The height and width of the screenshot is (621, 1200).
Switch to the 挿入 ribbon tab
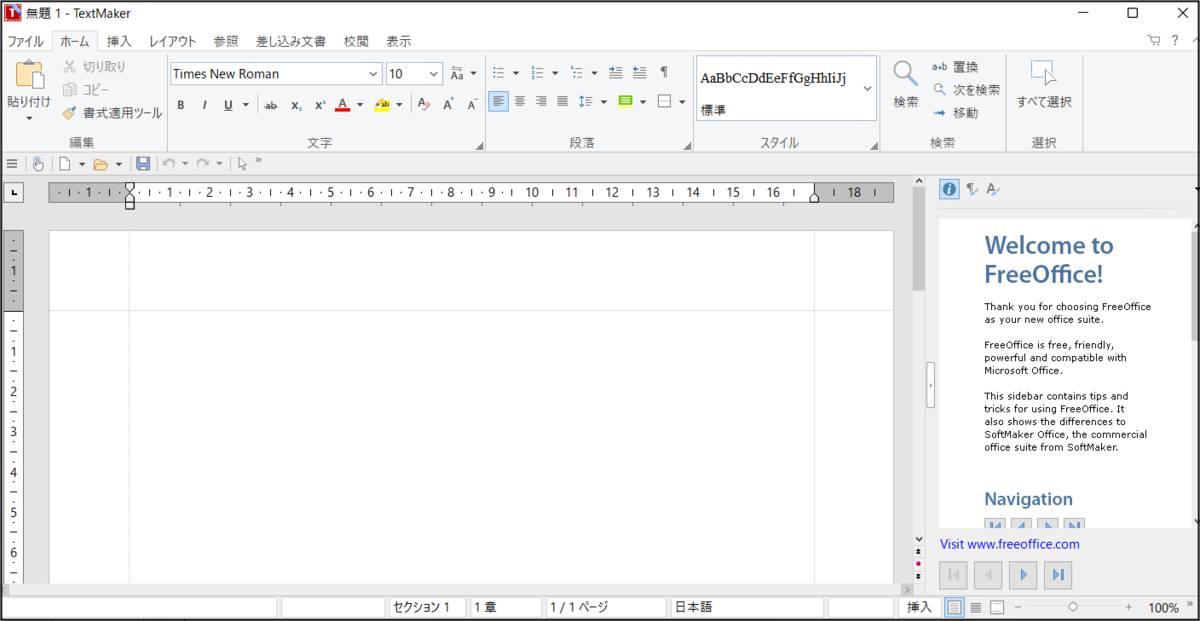tap(119, 41)
